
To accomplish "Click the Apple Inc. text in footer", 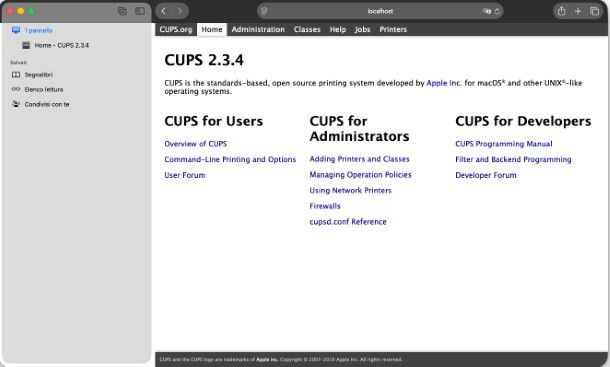I will 267,360.
